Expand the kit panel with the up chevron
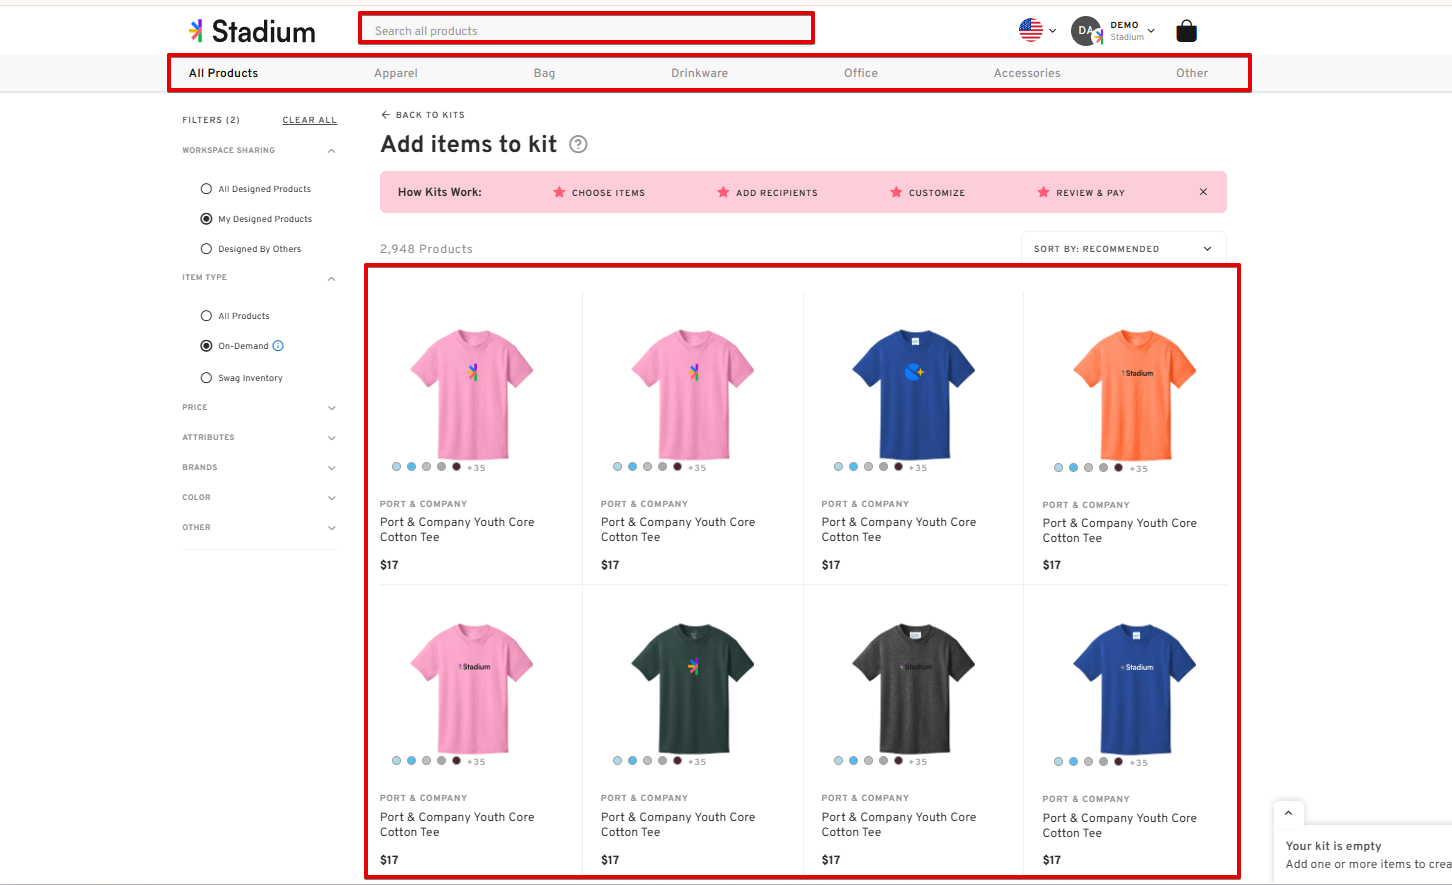 click(1288, 812)
